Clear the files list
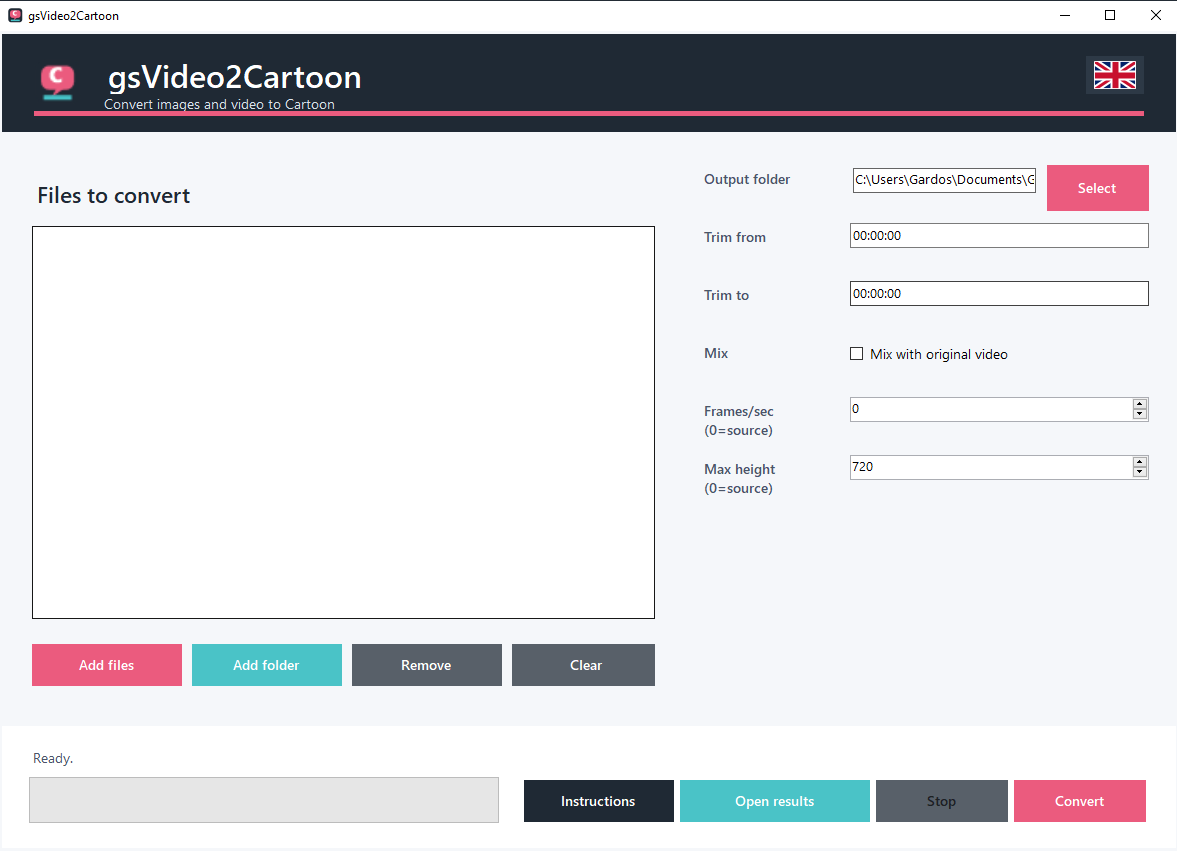Viewport: 1177px width, 851px height. coord(583,665)
